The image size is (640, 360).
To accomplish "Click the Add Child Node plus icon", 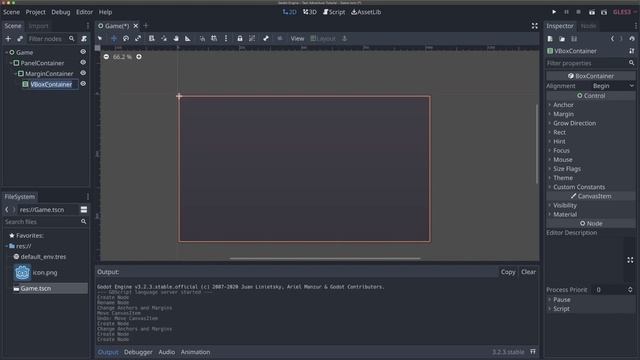I will tap(8, 39).
